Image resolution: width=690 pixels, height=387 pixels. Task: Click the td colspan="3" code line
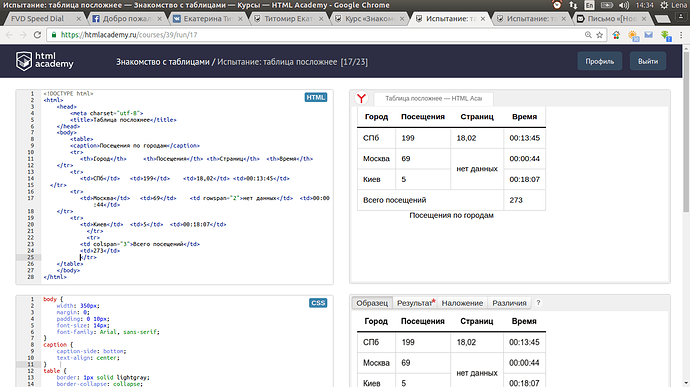pos(140,244)
